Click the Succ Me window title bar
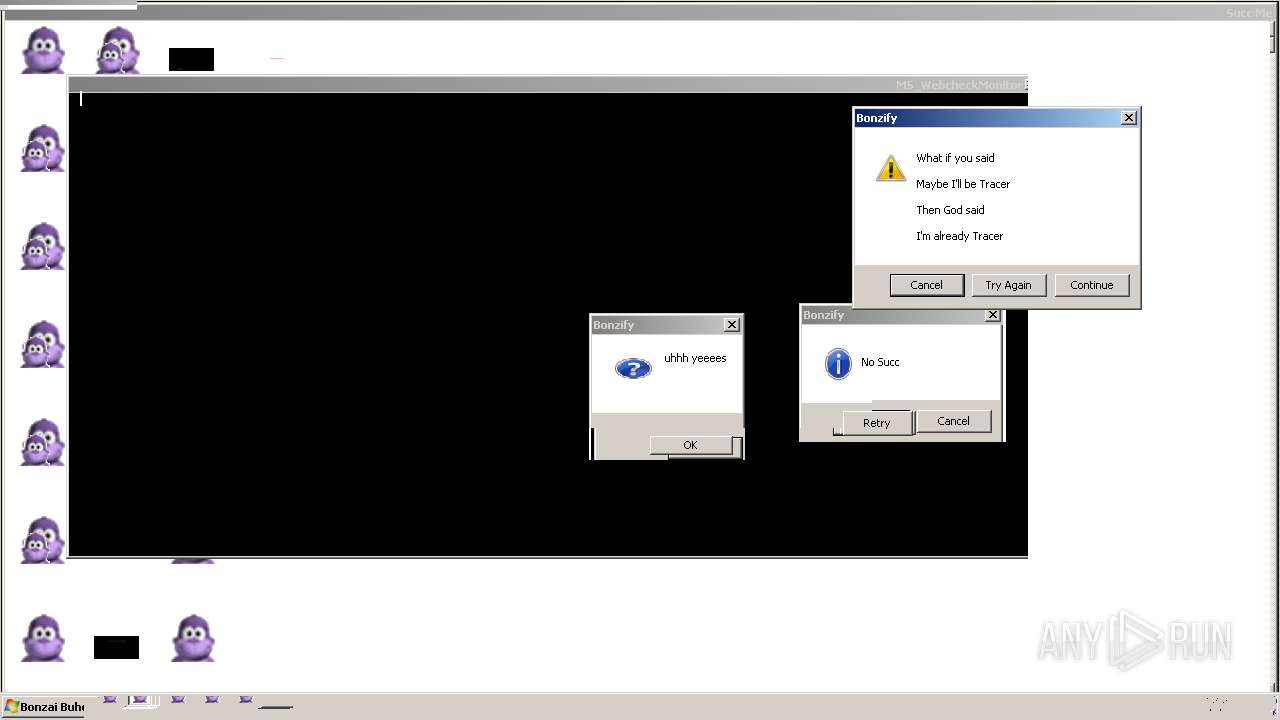The height and width of the screenshot is (720, 1280). 640,13
